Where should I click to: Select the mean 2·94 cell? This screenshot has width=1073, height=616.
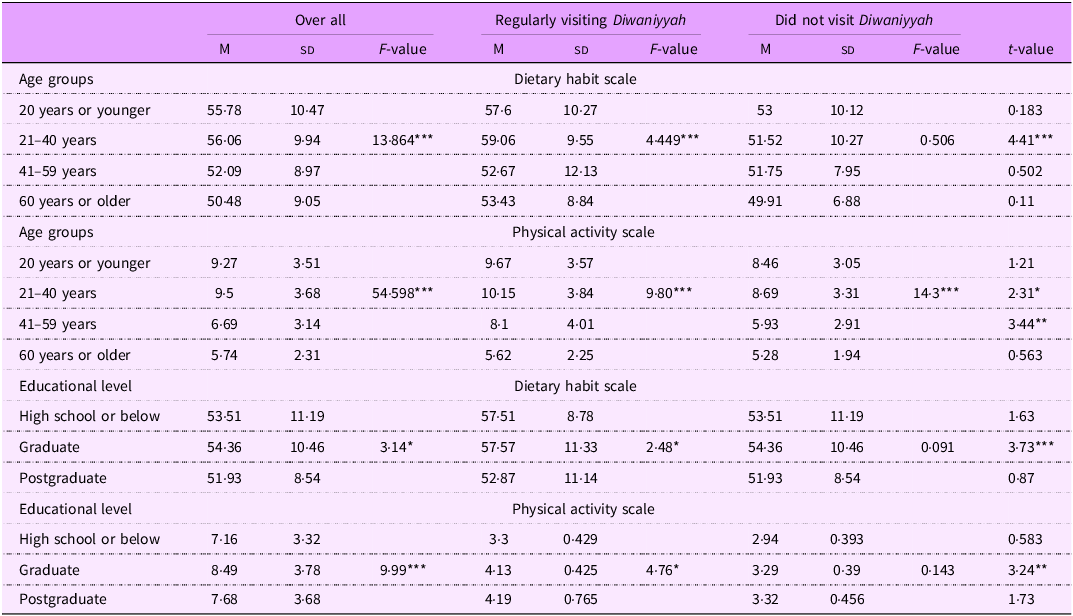765,539
